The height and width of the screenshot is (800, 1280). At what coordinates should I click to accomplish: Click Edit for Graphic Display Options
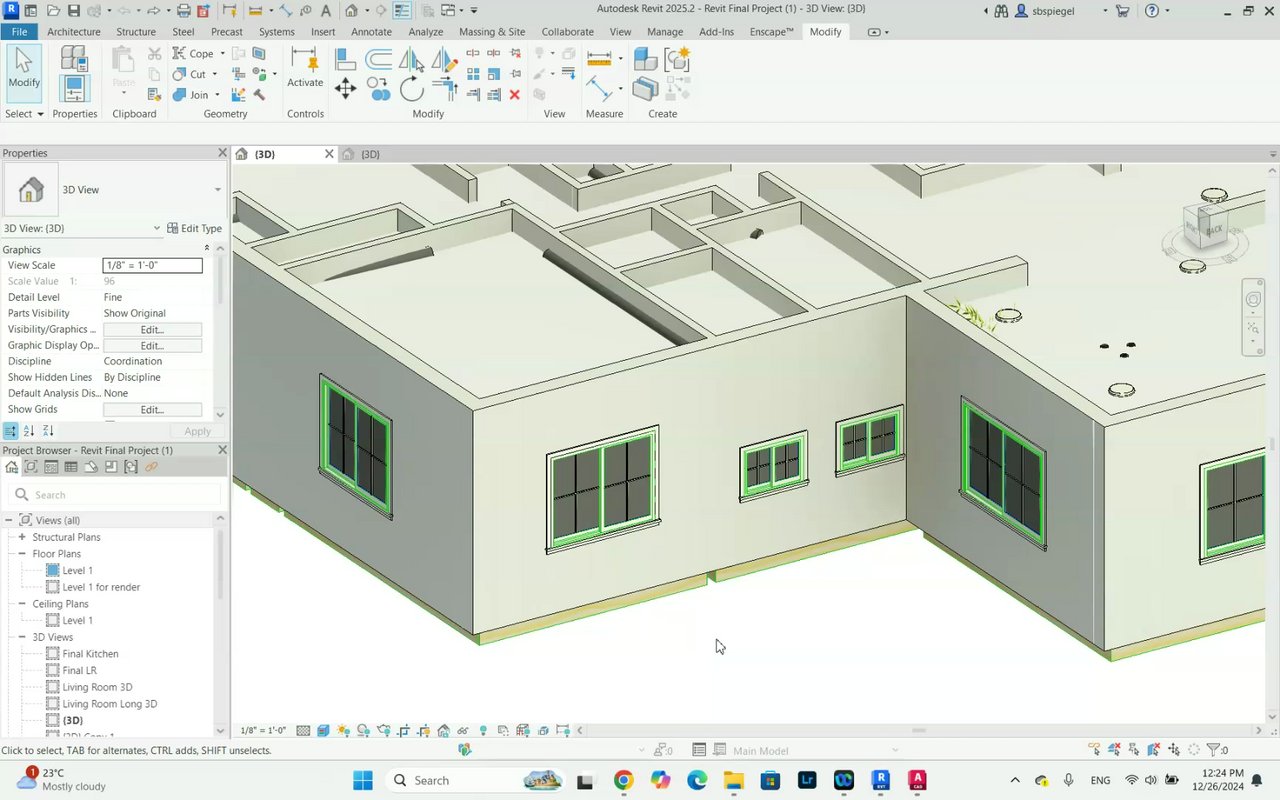click(x=152, y=345)
